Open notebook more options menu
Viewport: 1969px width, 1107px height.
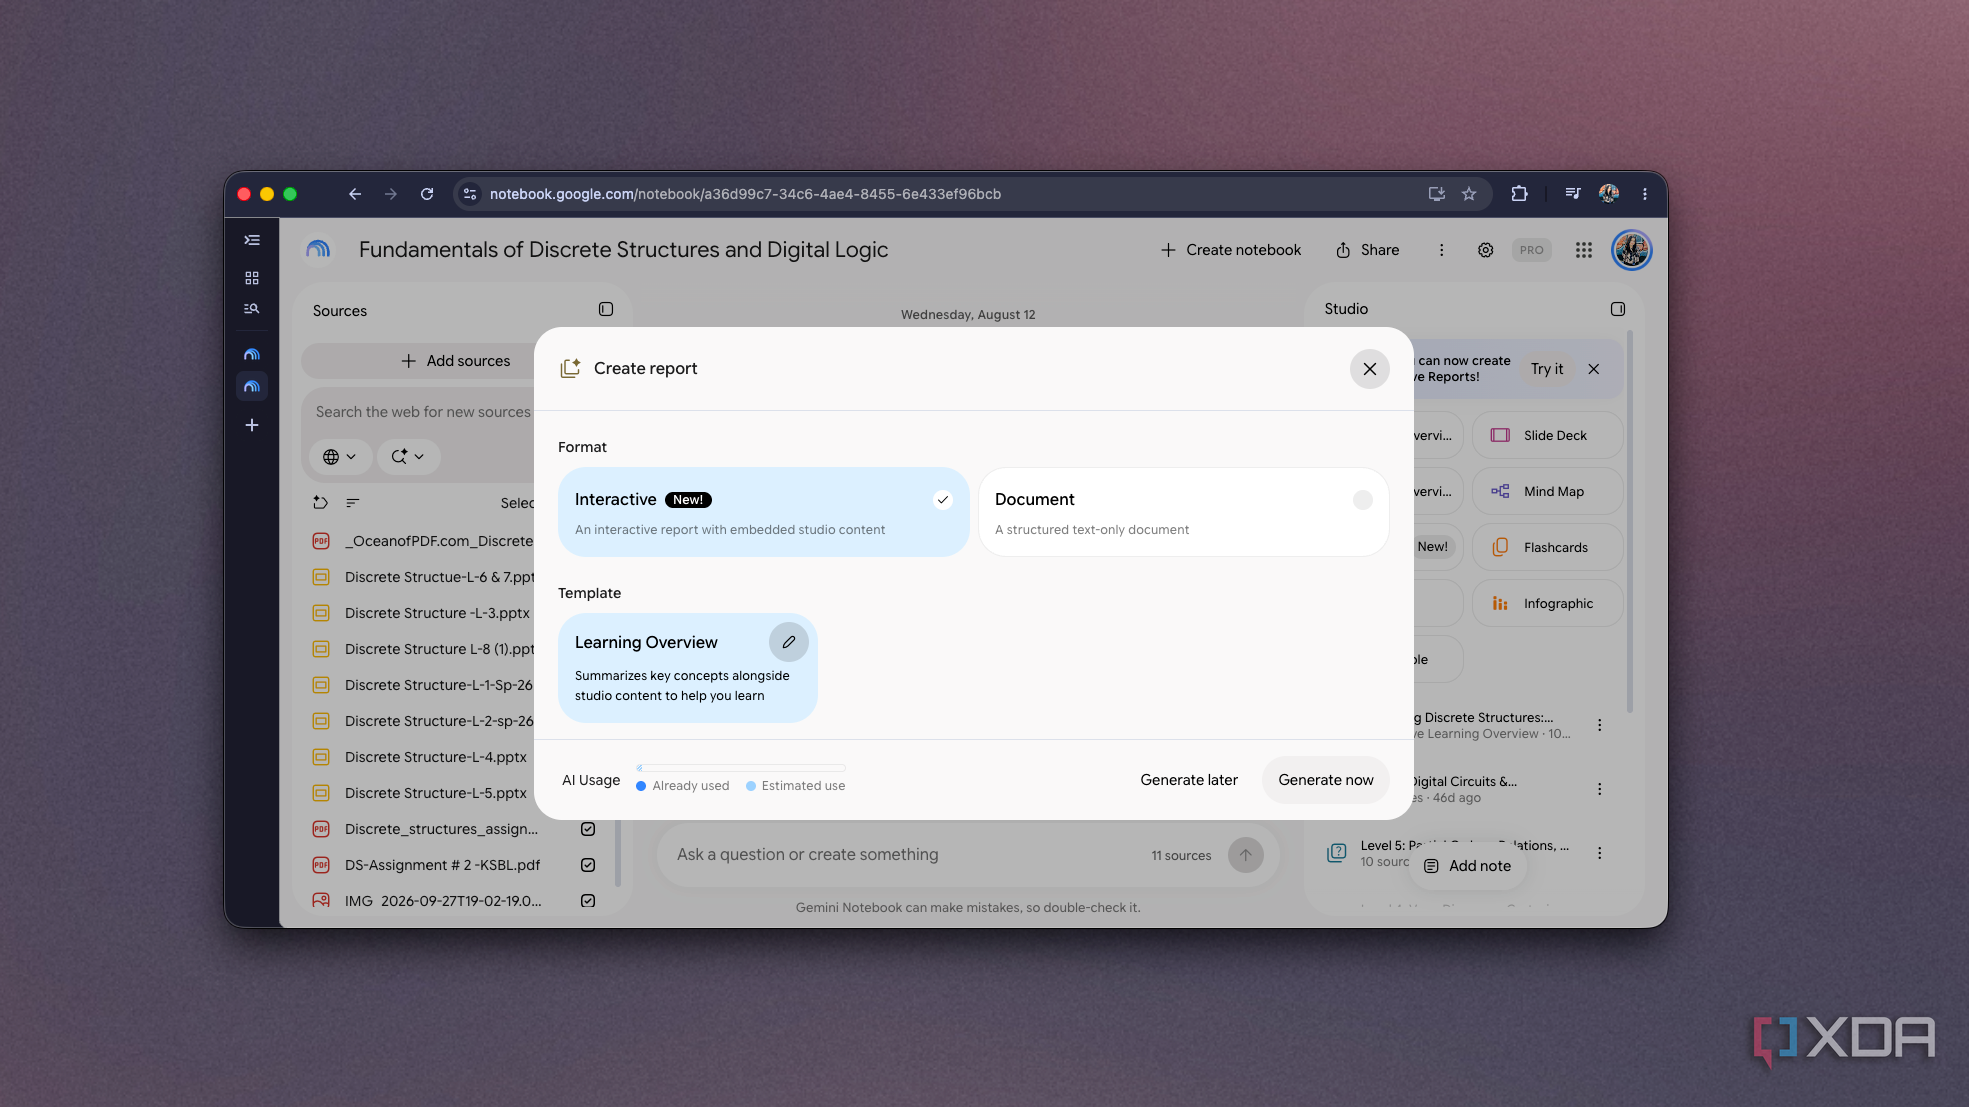pos(1441,250)
